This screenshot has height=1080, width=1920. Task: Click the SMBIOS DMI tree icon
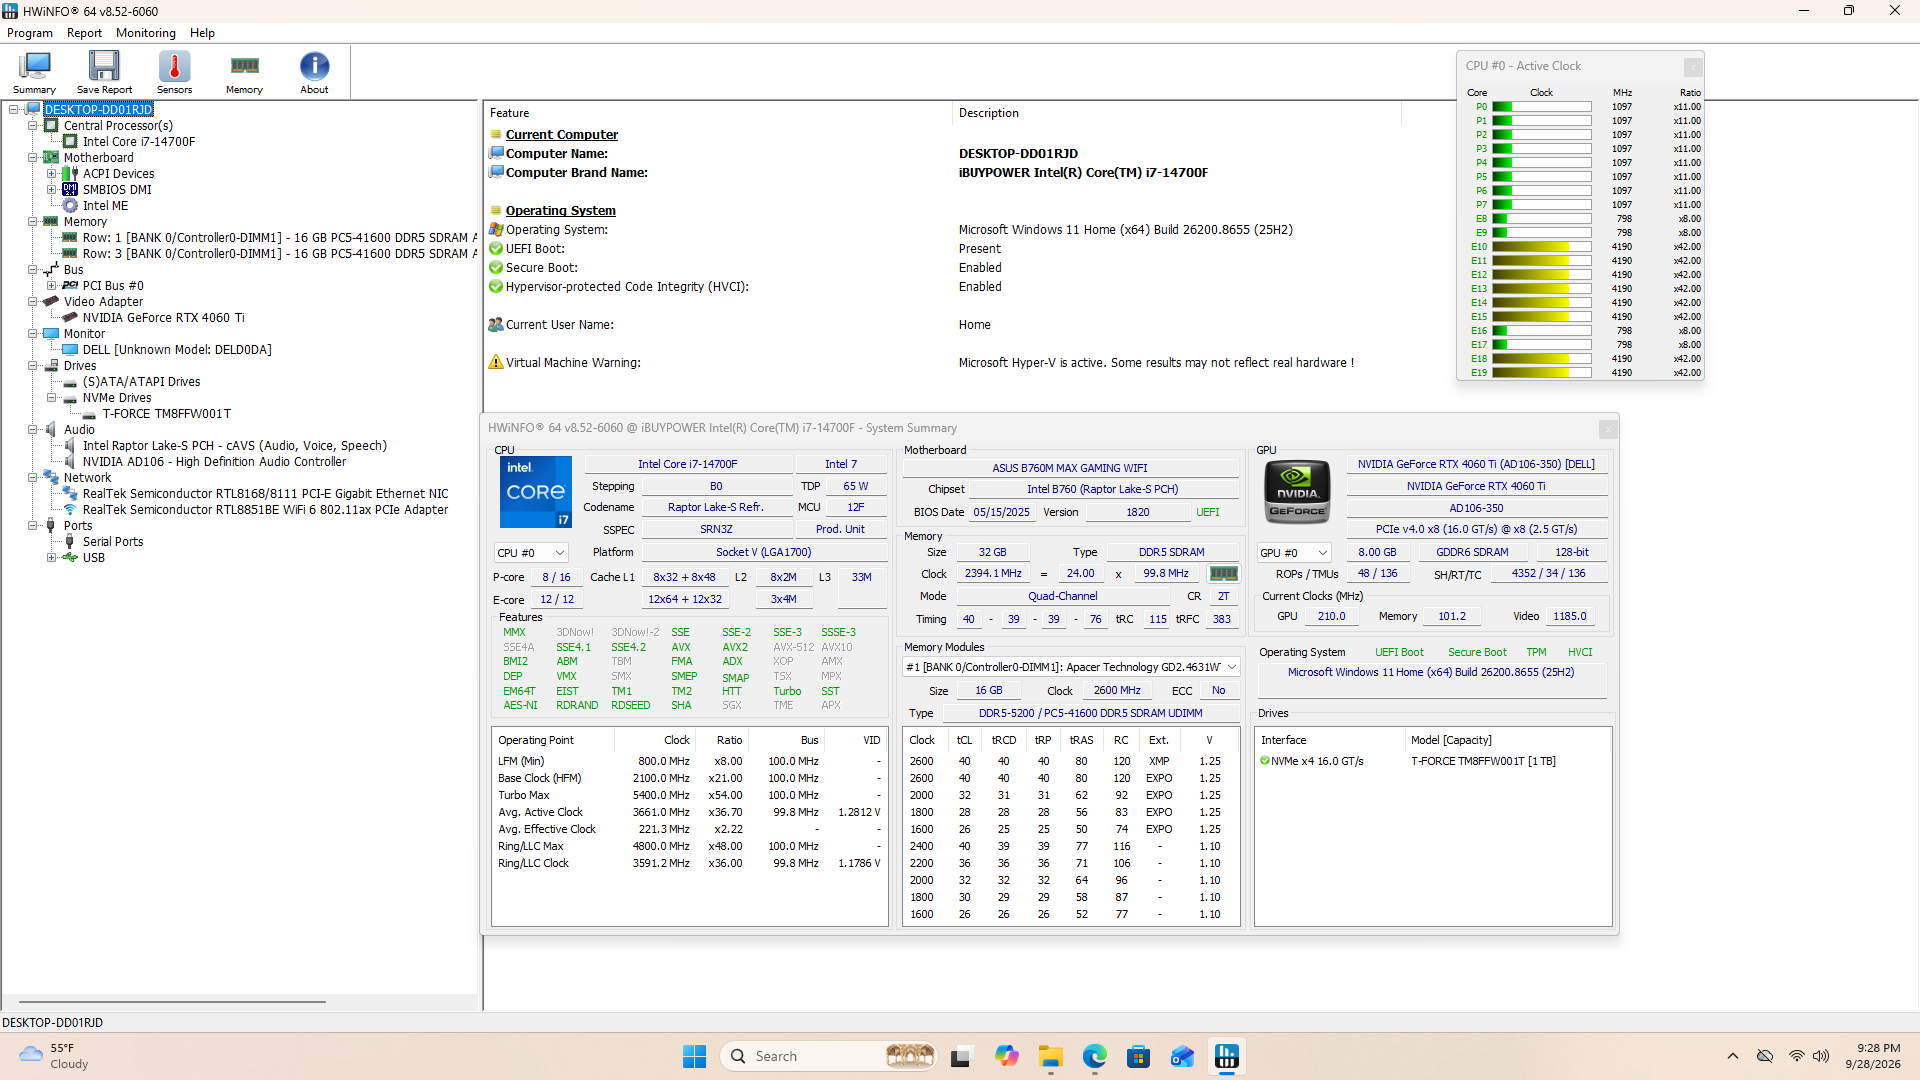(70, 189)
